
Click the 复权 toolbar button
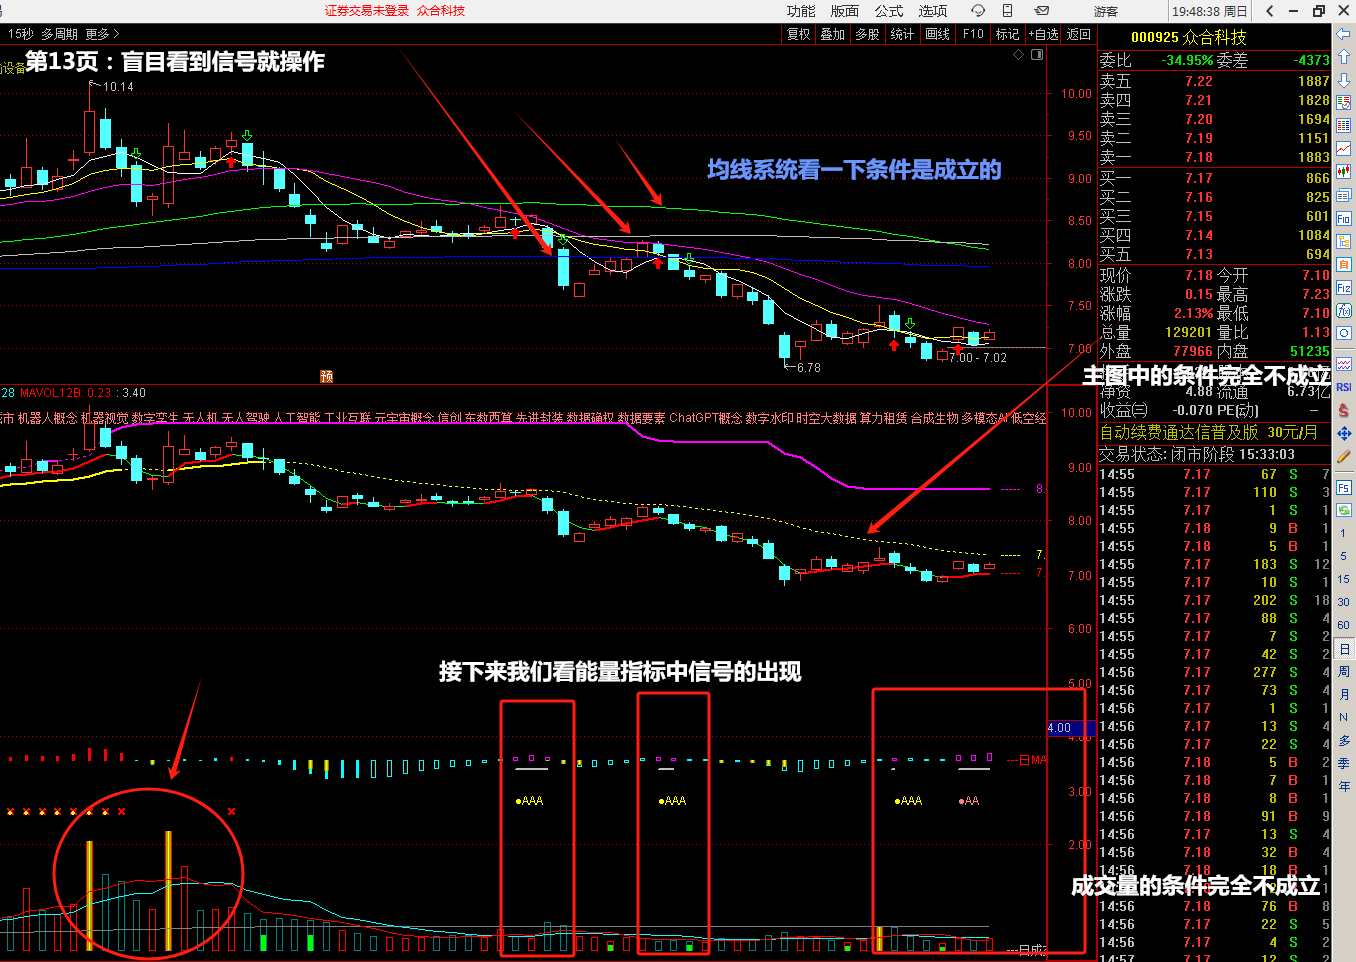[799, 34]
